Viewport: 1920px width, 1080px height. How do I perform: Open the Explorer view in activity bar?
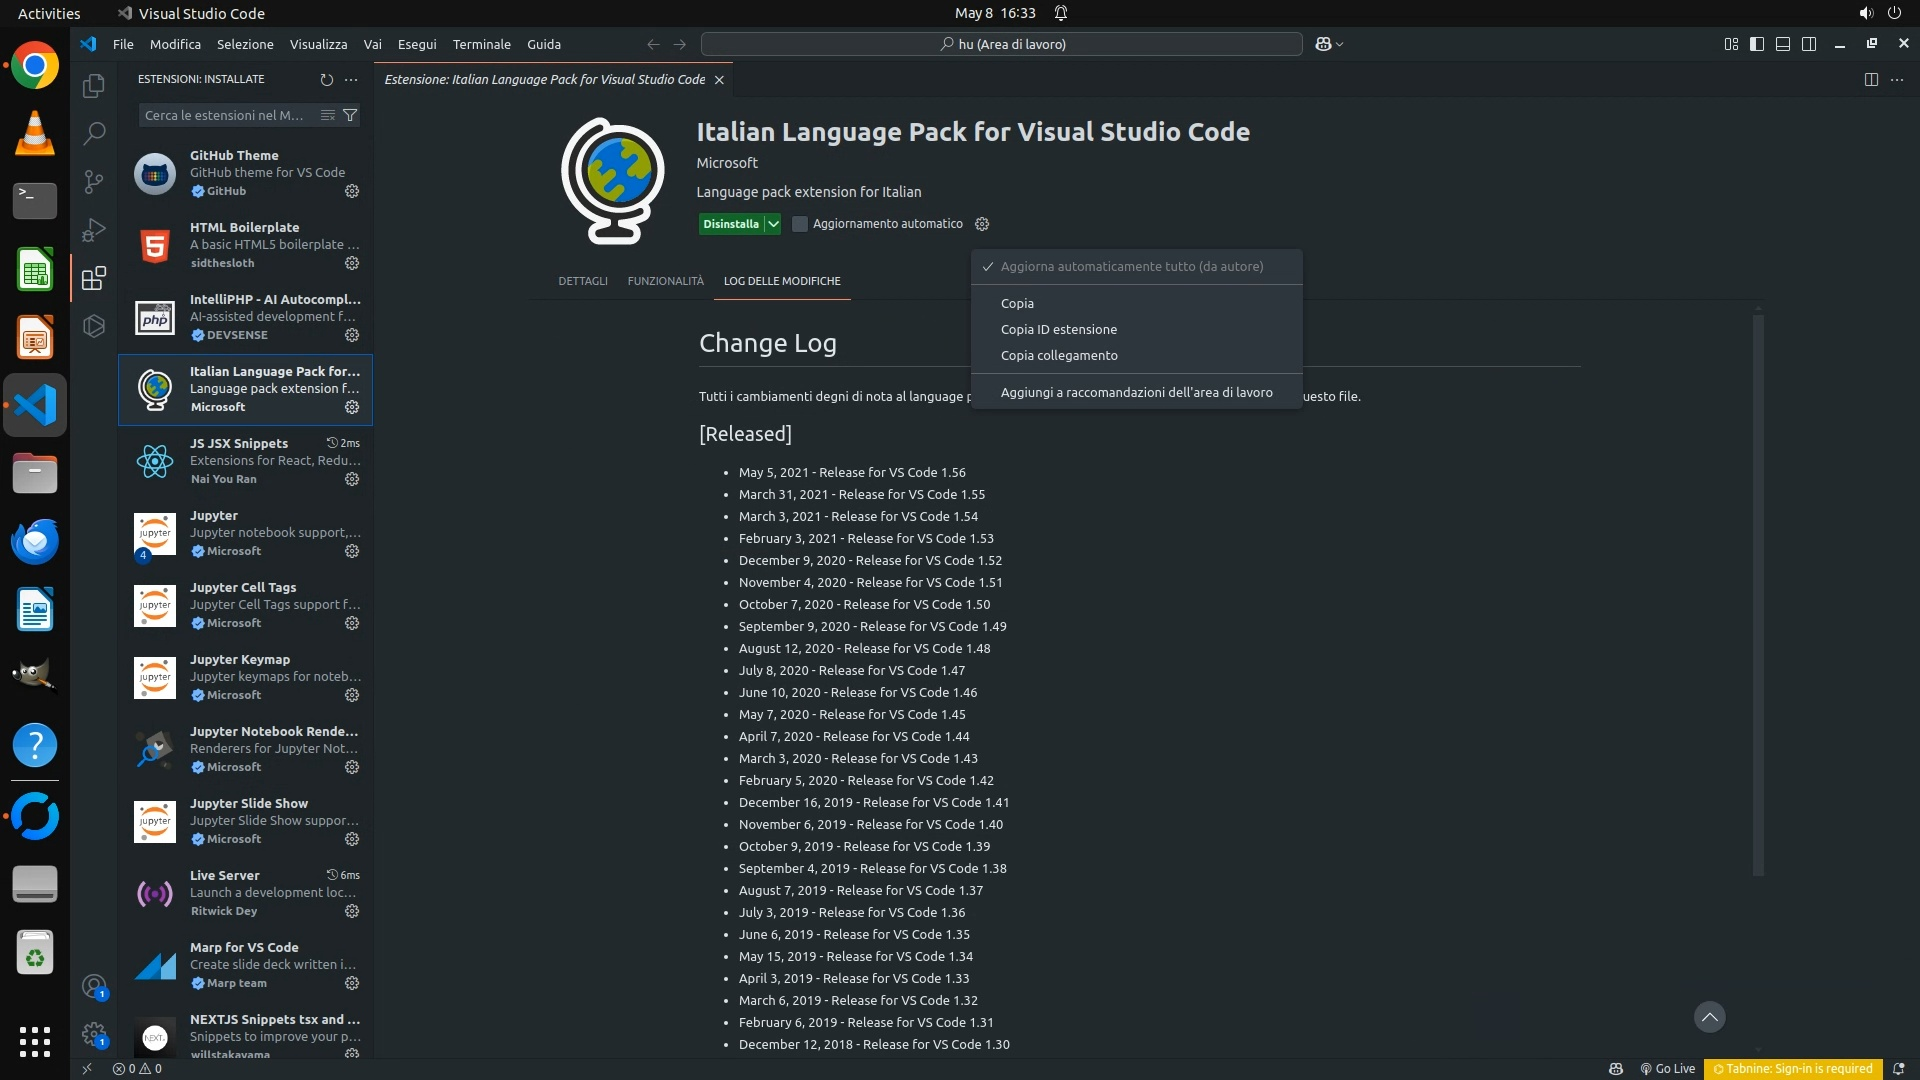pos(94,86)
